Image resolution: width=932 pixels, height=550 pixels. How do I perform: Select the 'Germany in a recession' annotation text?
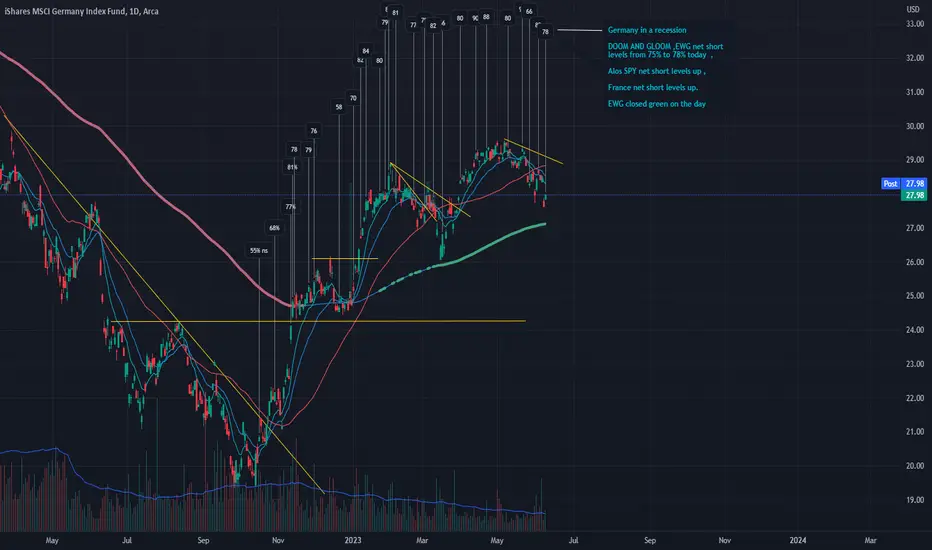[647, 30]
